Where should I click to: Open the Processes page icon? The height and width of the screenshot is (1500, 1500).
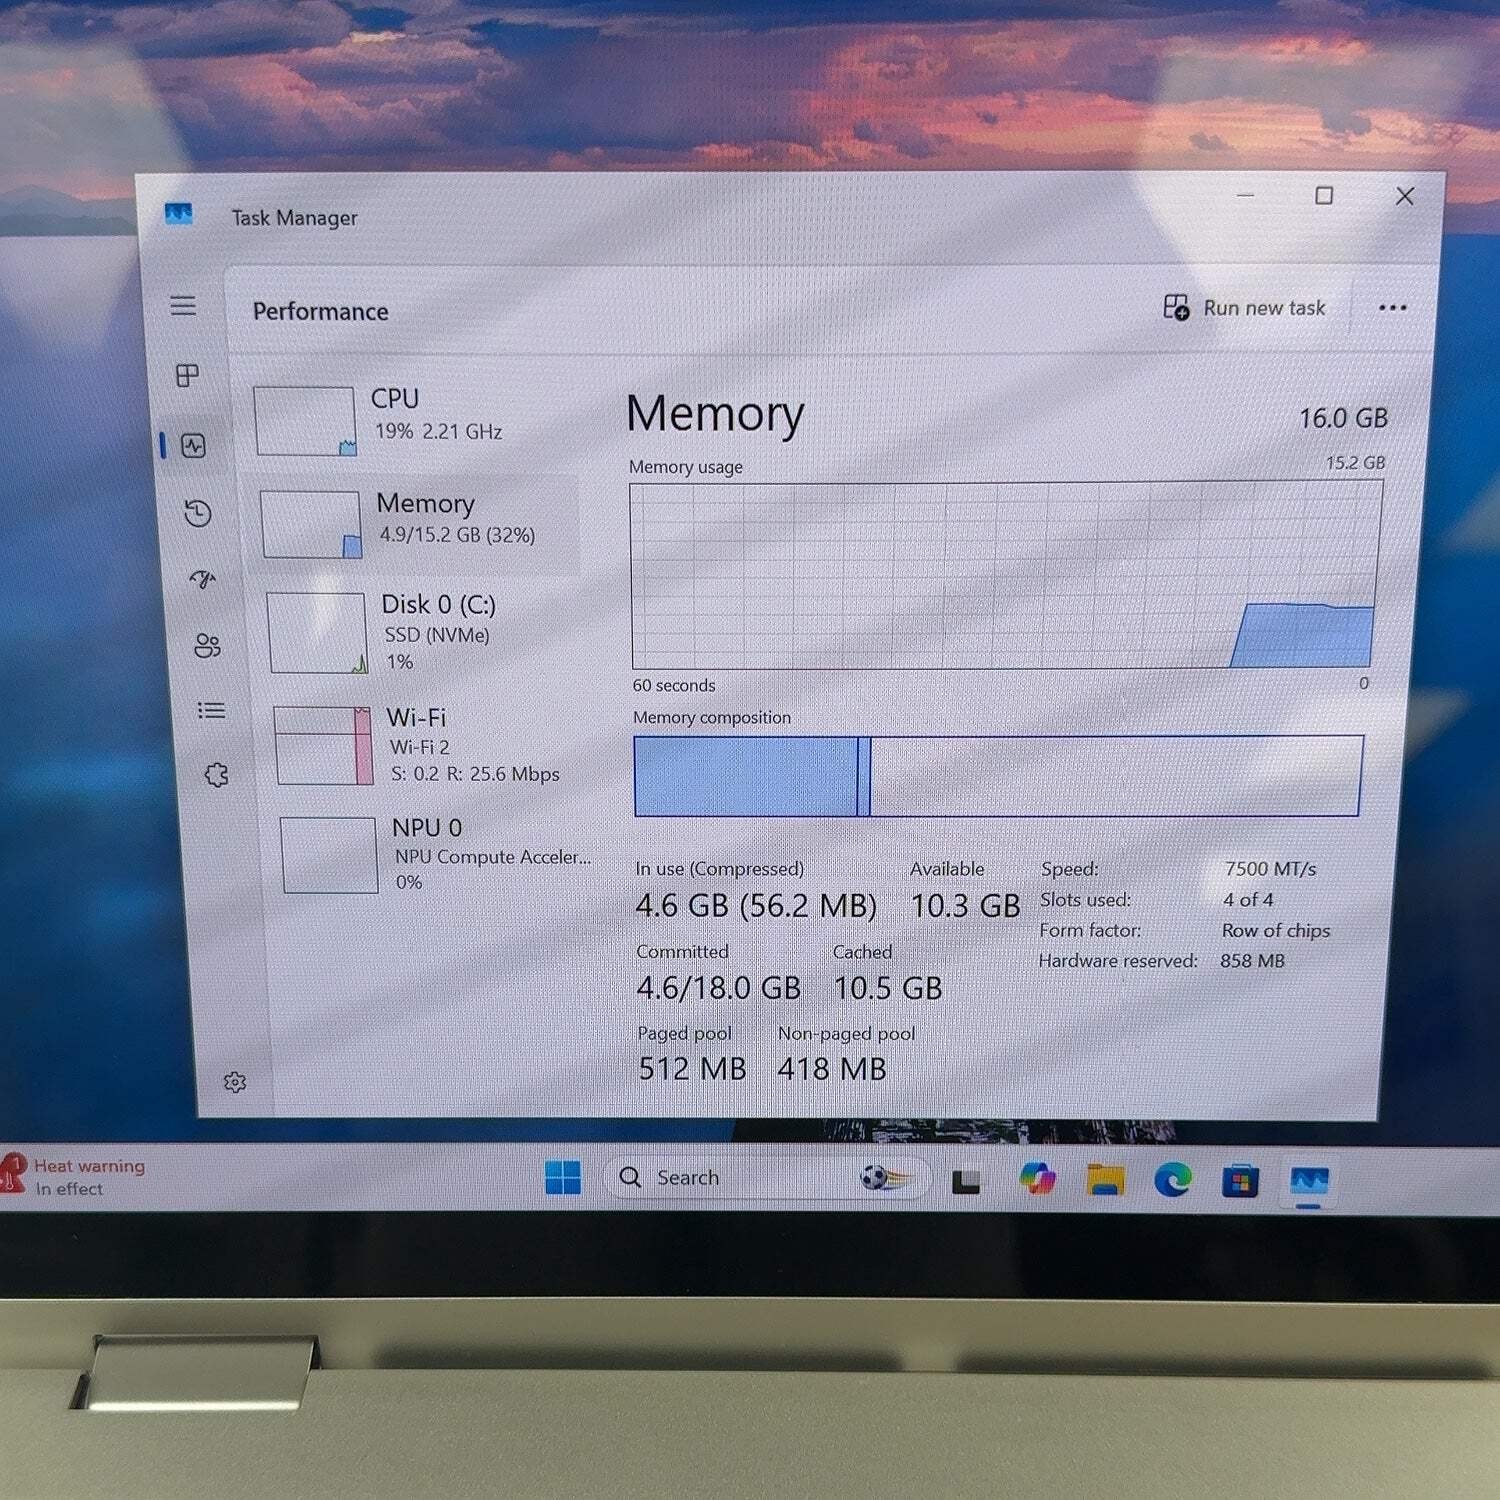click(187, 375)
